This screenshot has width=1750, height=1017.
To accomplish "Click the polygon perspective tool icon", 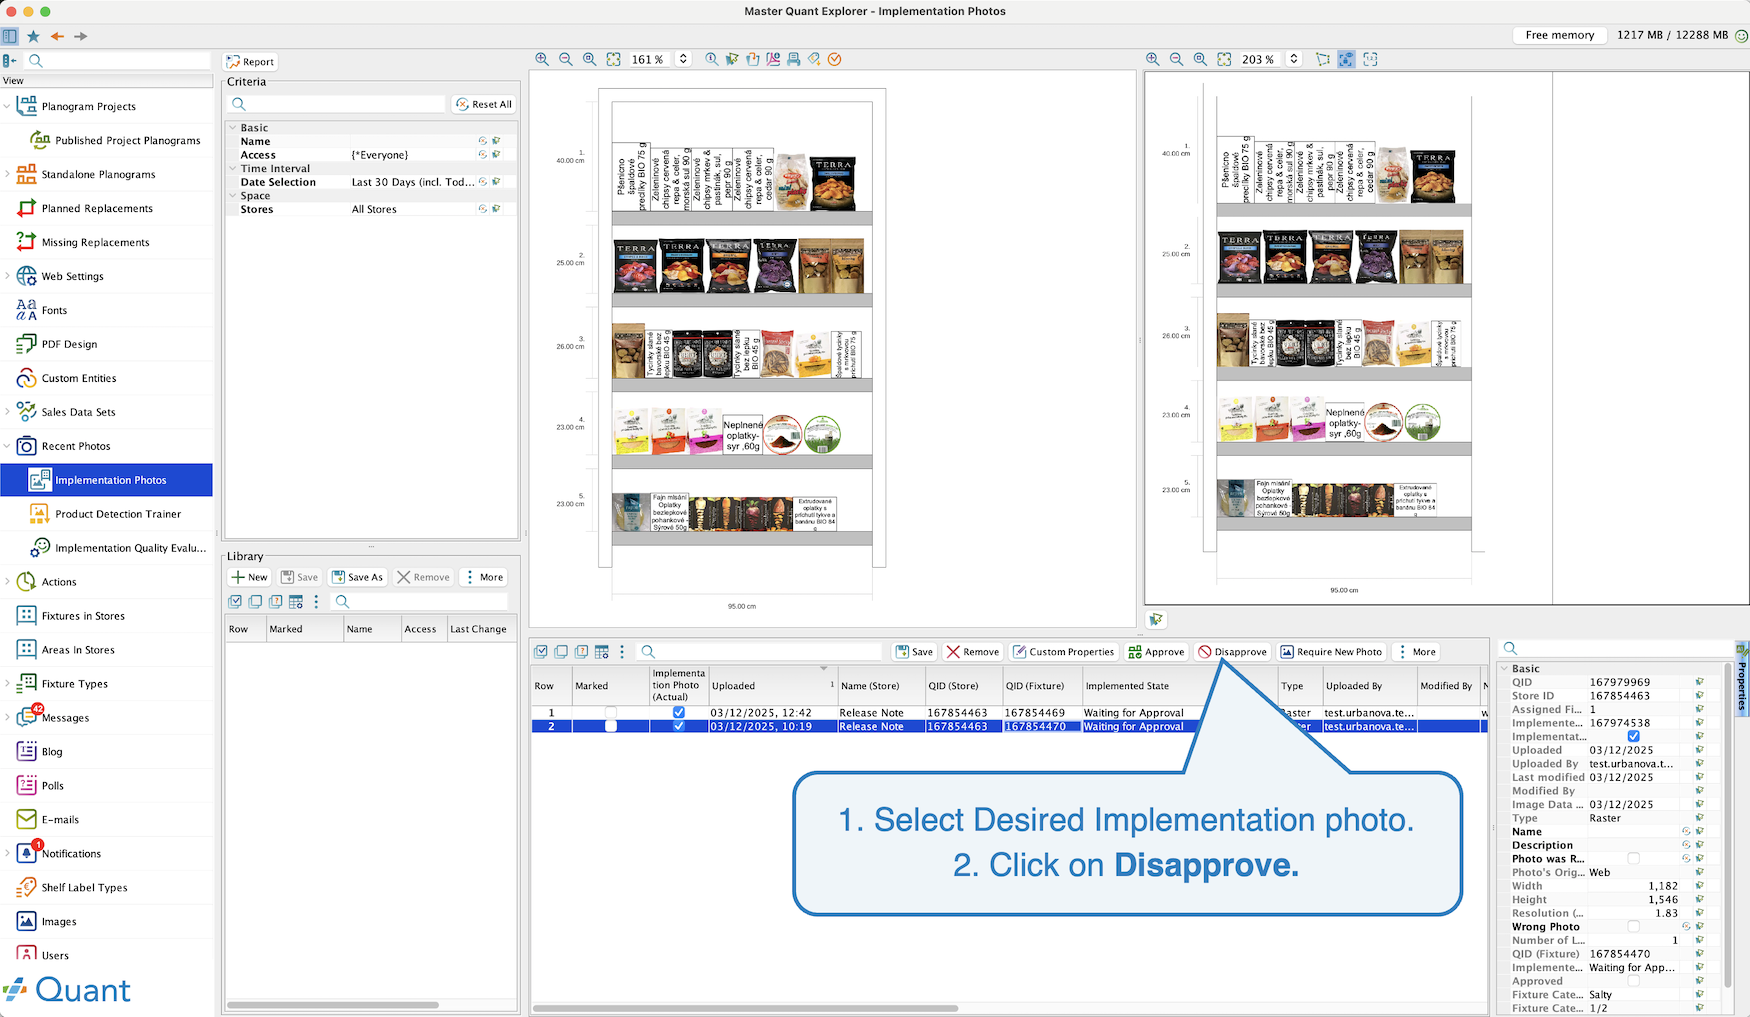I will (x=1323, y=59).
